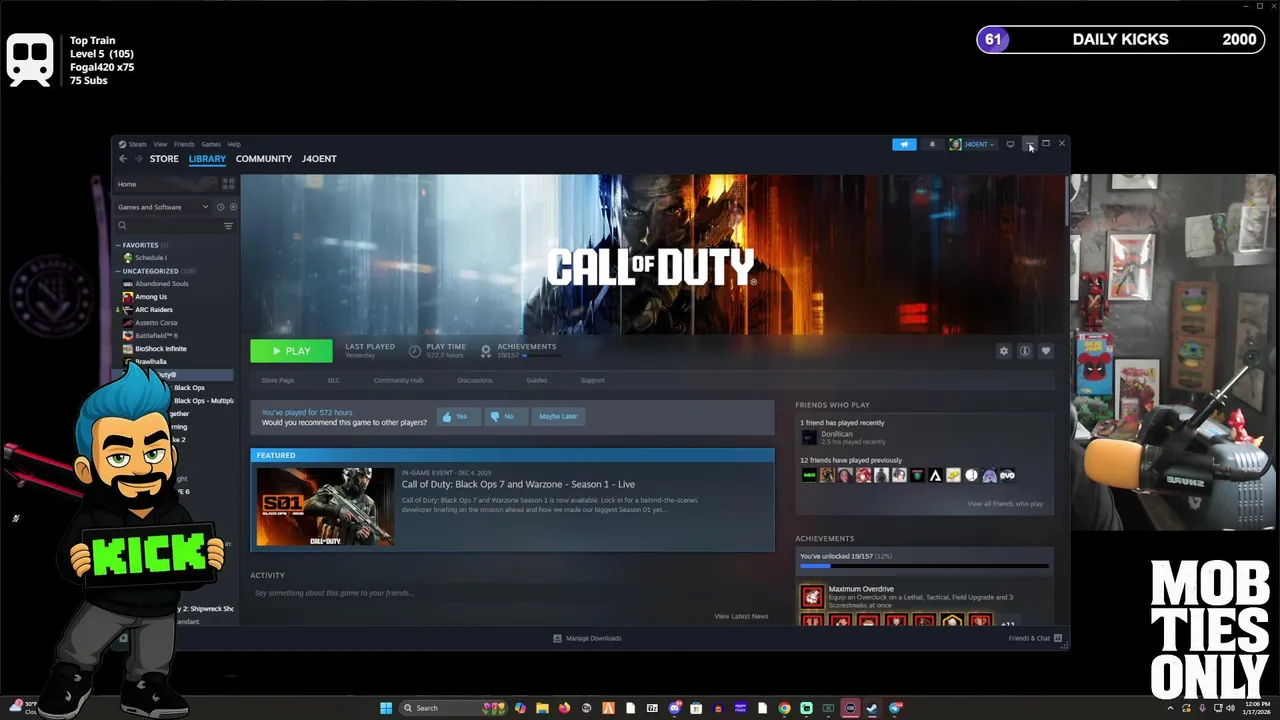This screenshot has height=720, width=1280.
Task: Sort library by recent activity clock icon
Action: 220,207
